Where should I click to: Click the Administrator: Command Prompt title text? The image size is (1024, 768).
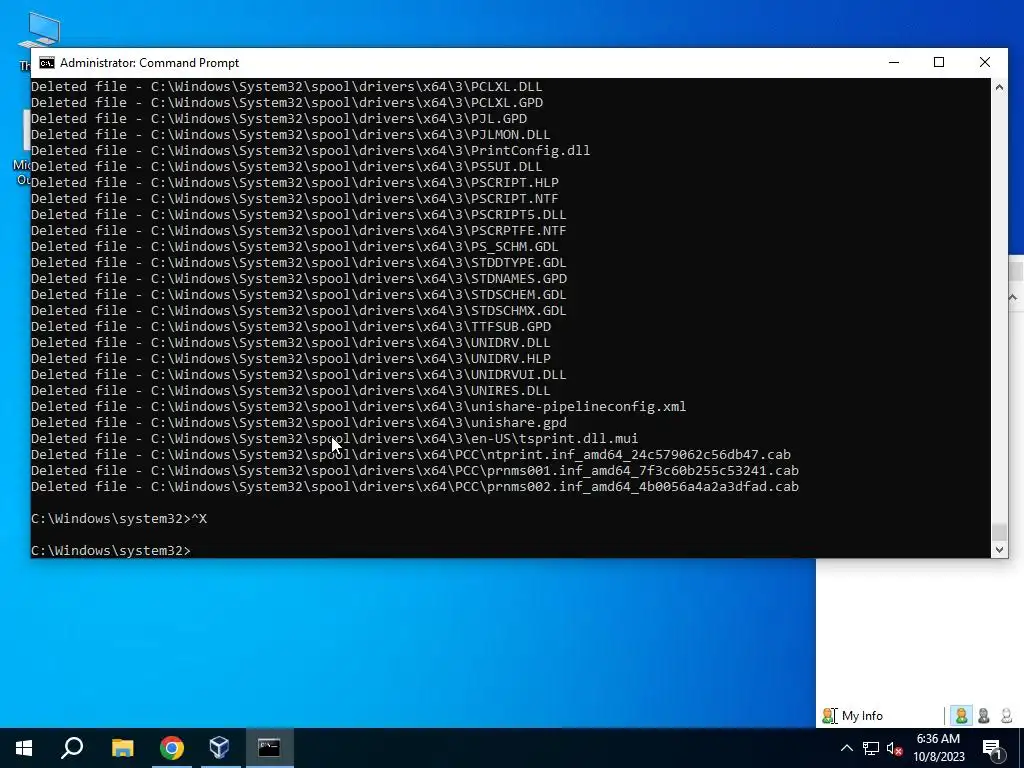point(150,63)
